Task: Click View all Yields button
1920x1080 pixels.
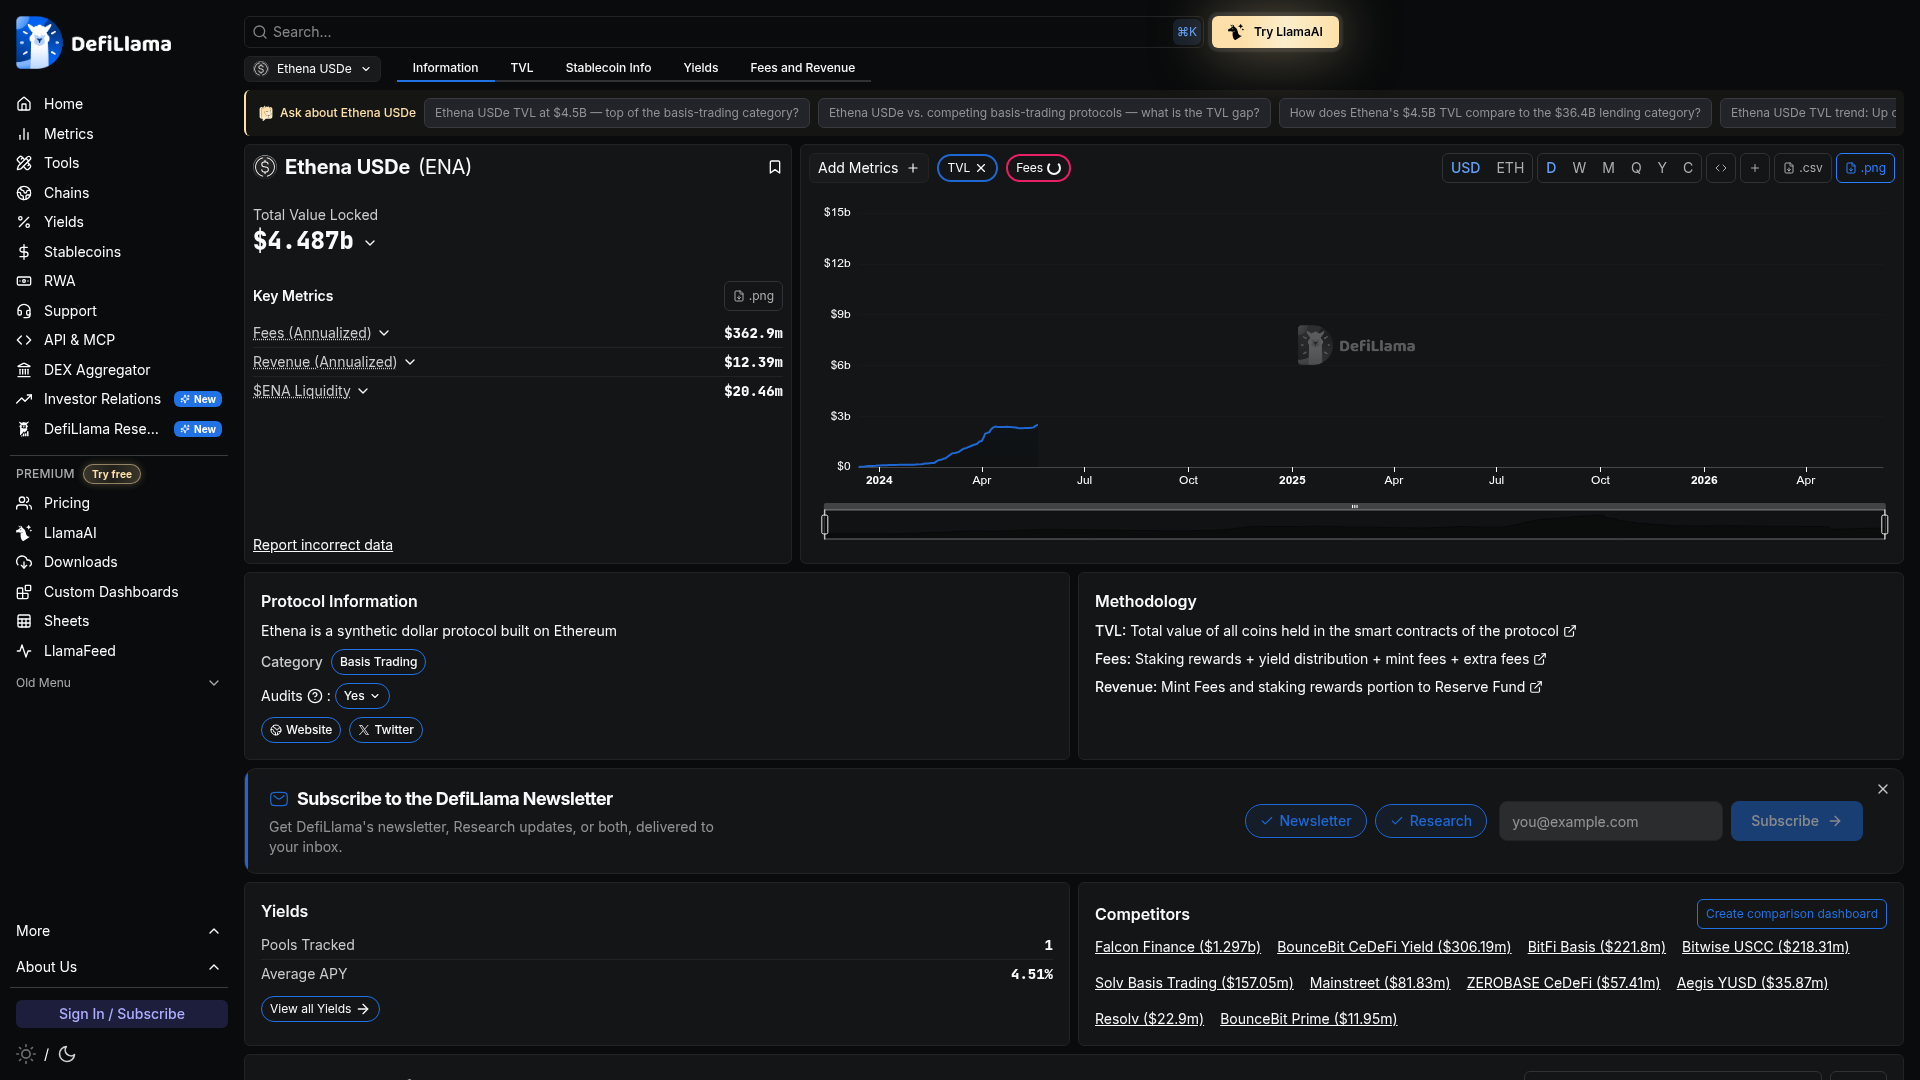Action: pos(320,1009)
